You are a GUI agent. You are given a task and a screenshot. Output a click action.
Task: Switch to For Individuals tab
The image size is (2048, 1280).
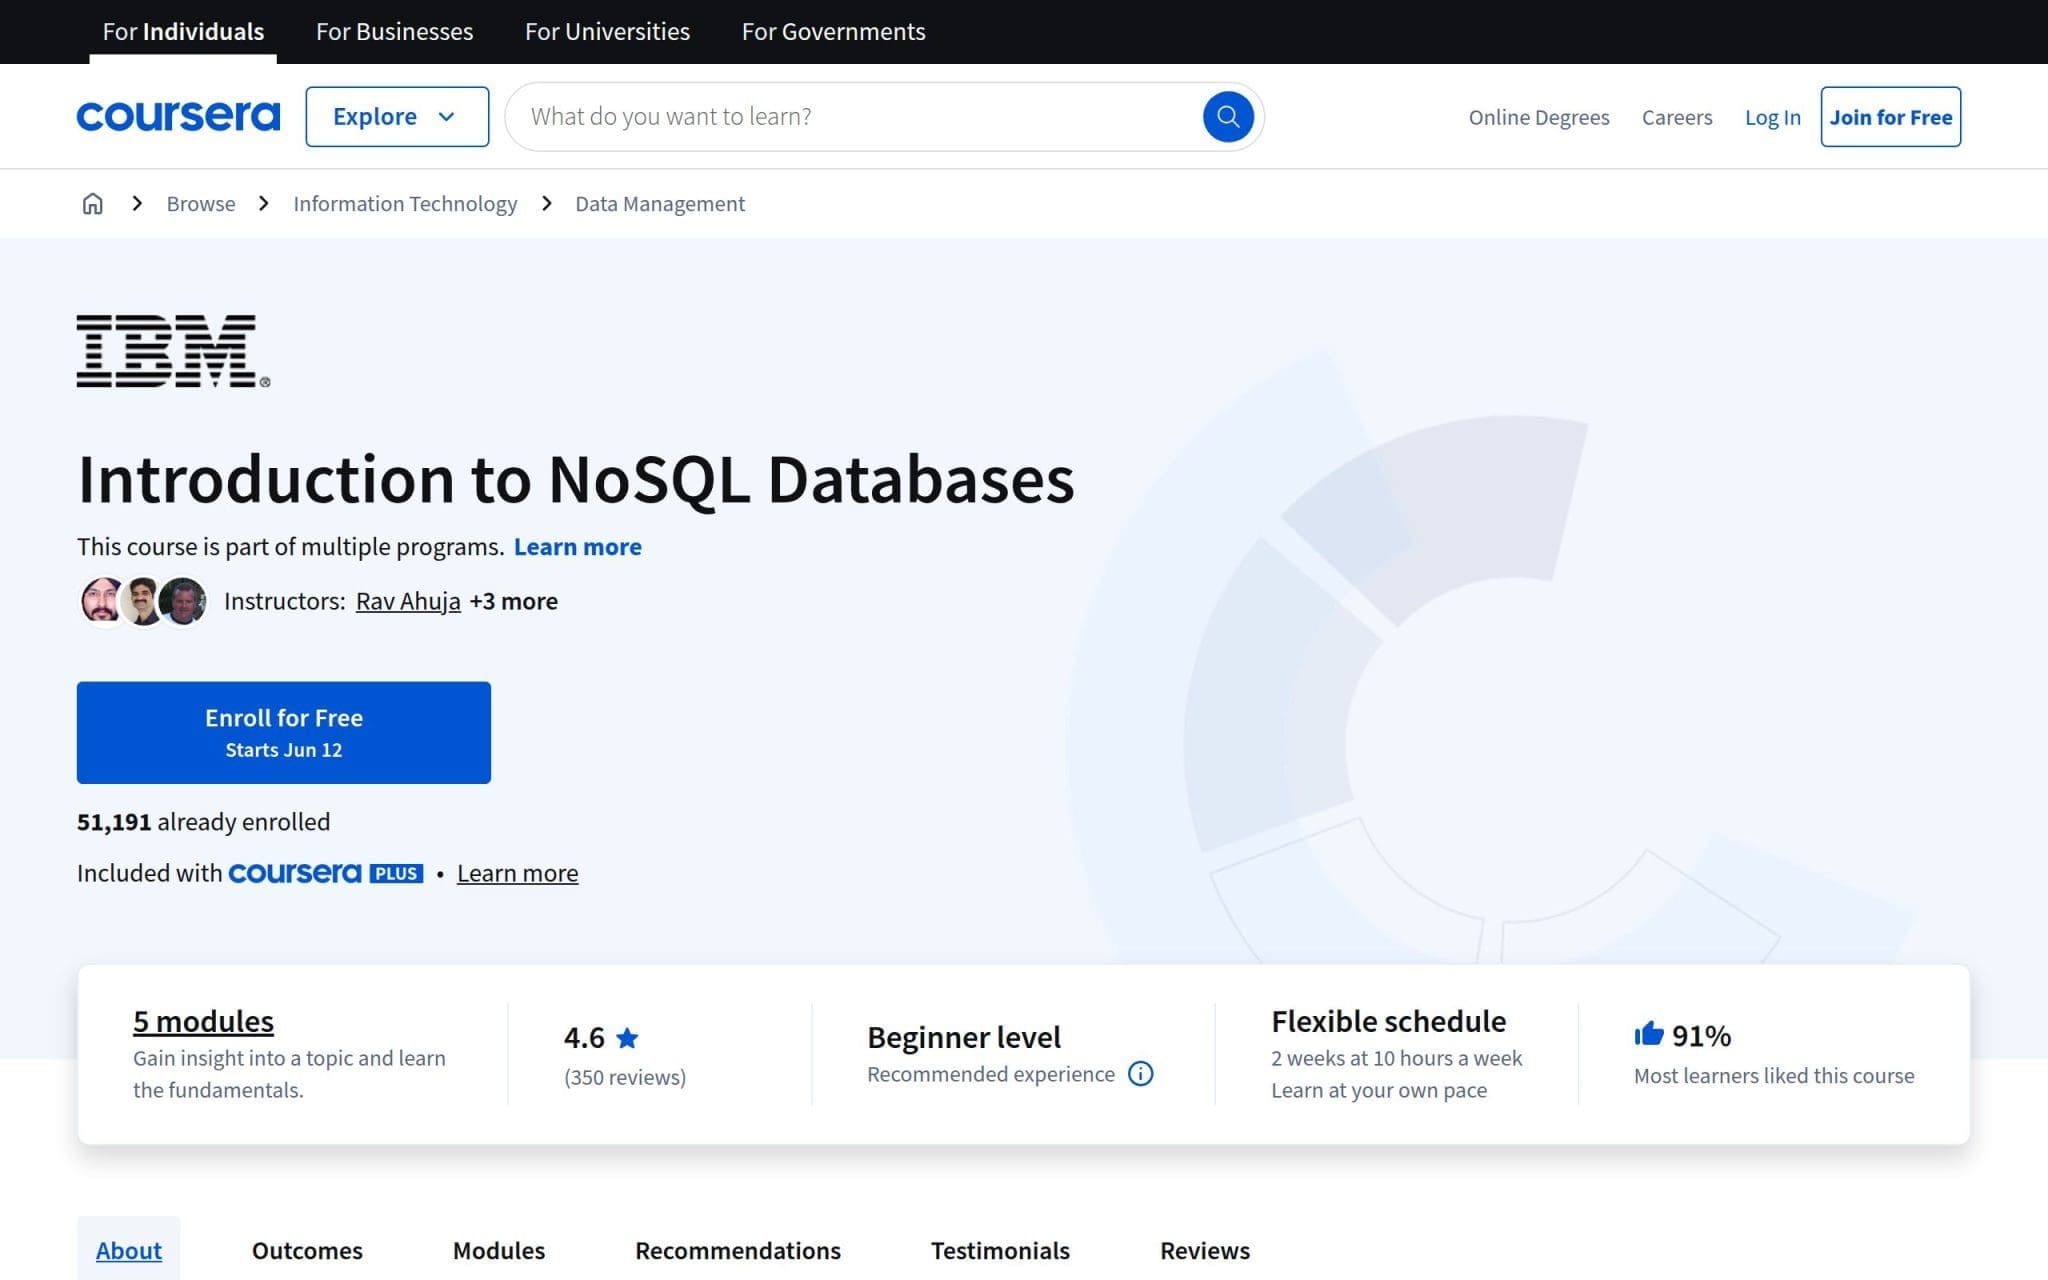coord(183,32)
